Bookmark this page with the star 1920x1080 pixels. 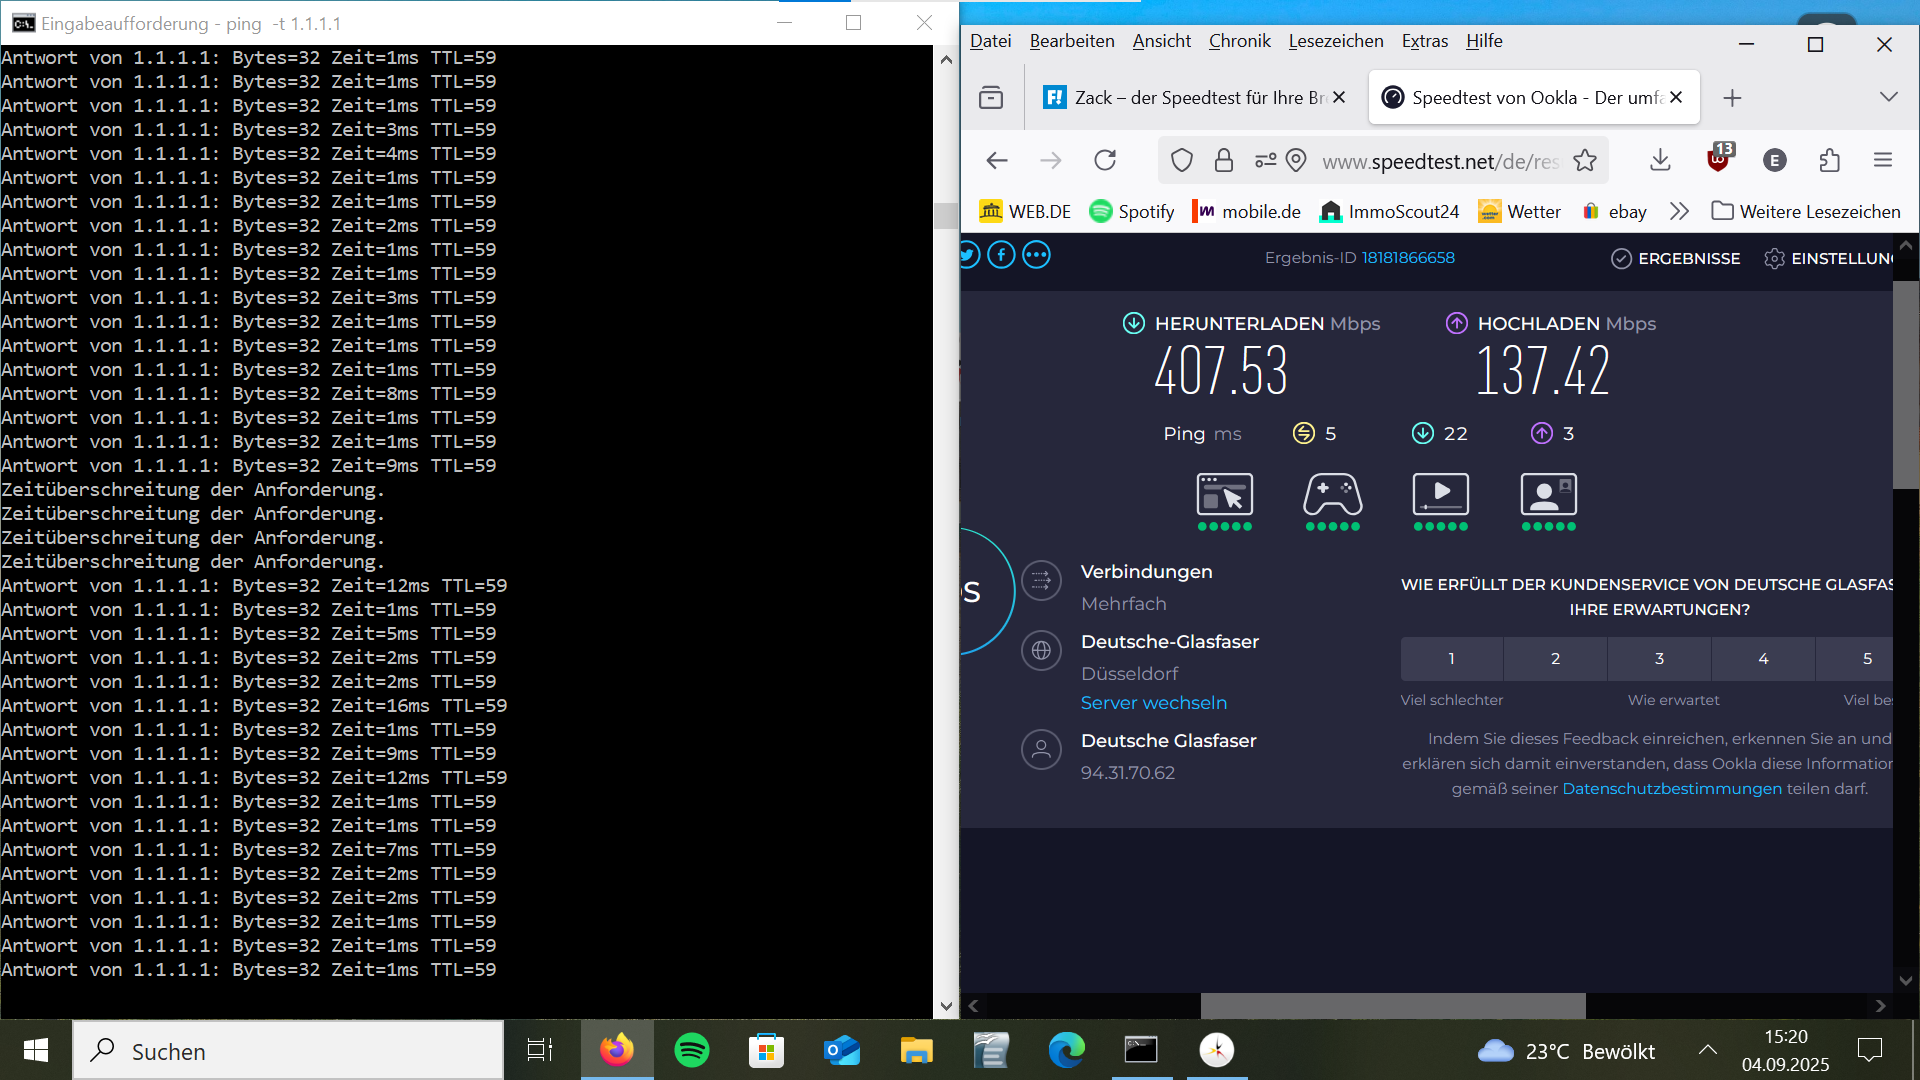(x=1585, y=160)
